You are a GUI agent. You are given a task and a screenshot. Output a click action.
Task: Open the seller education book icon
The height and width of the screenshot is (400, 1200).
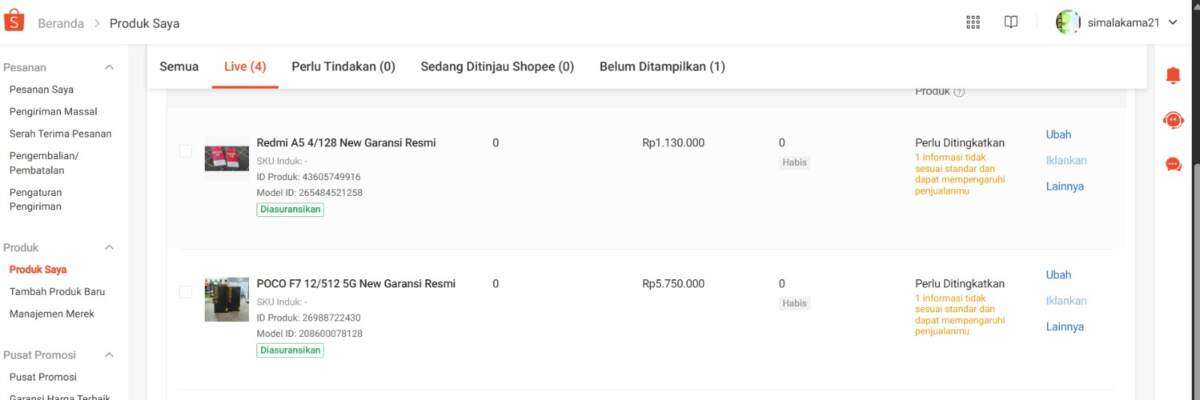1011,22
